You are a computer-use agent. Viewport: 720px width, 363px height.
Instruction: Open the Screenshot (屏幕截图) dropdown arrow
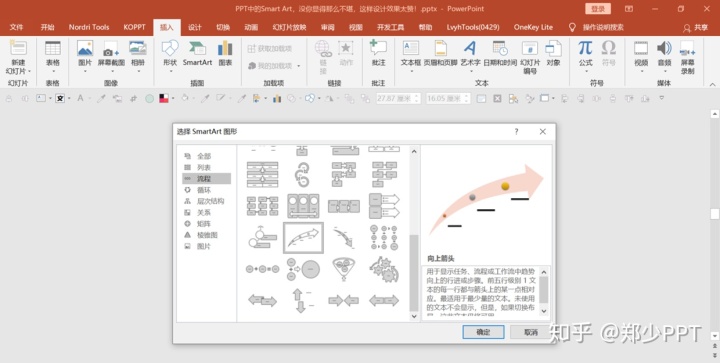(x=111, y=71)
